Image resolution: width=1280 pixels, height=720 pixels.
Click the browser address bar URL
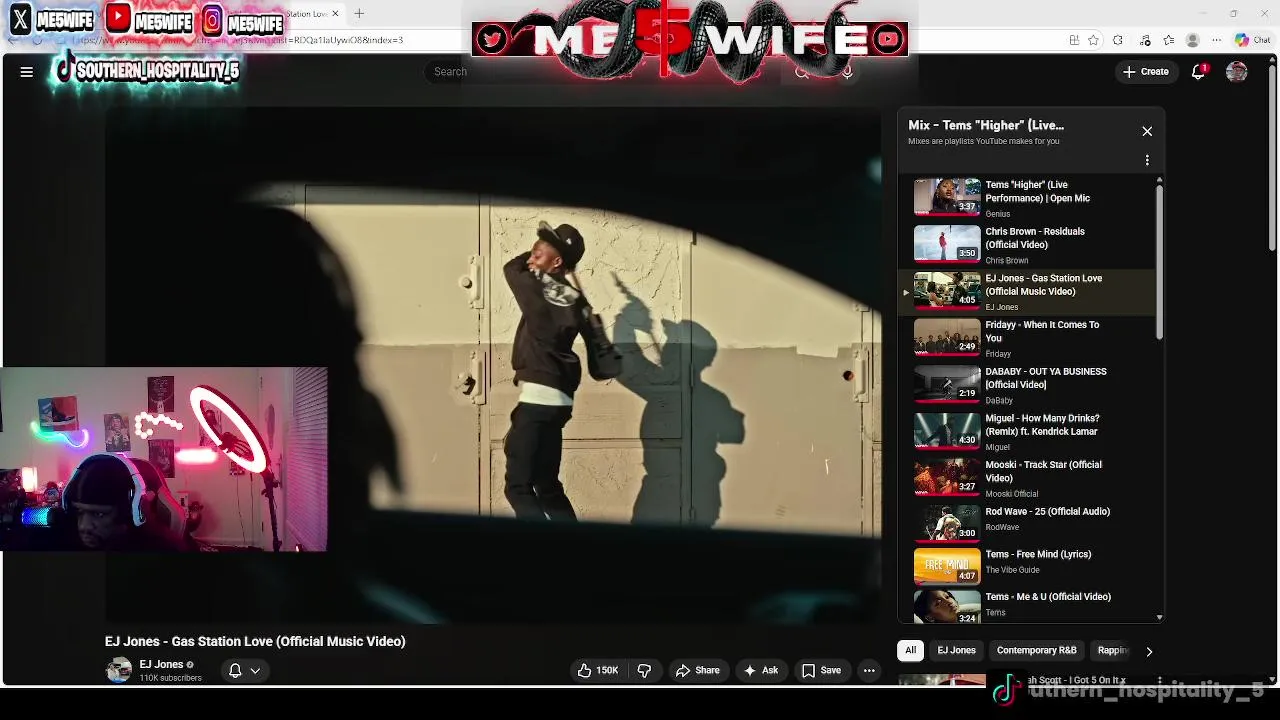(240, 40)
